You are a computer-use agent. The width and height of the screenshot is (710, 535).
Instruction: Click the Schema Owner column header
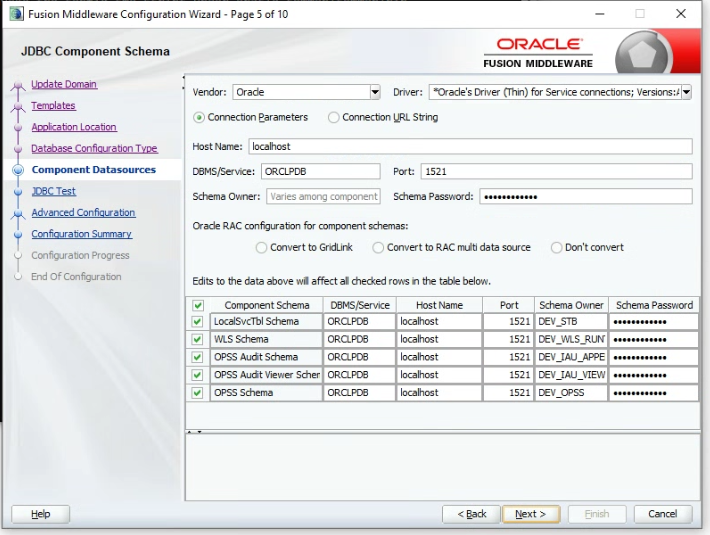pyautogui.click(x=571, y=306)
